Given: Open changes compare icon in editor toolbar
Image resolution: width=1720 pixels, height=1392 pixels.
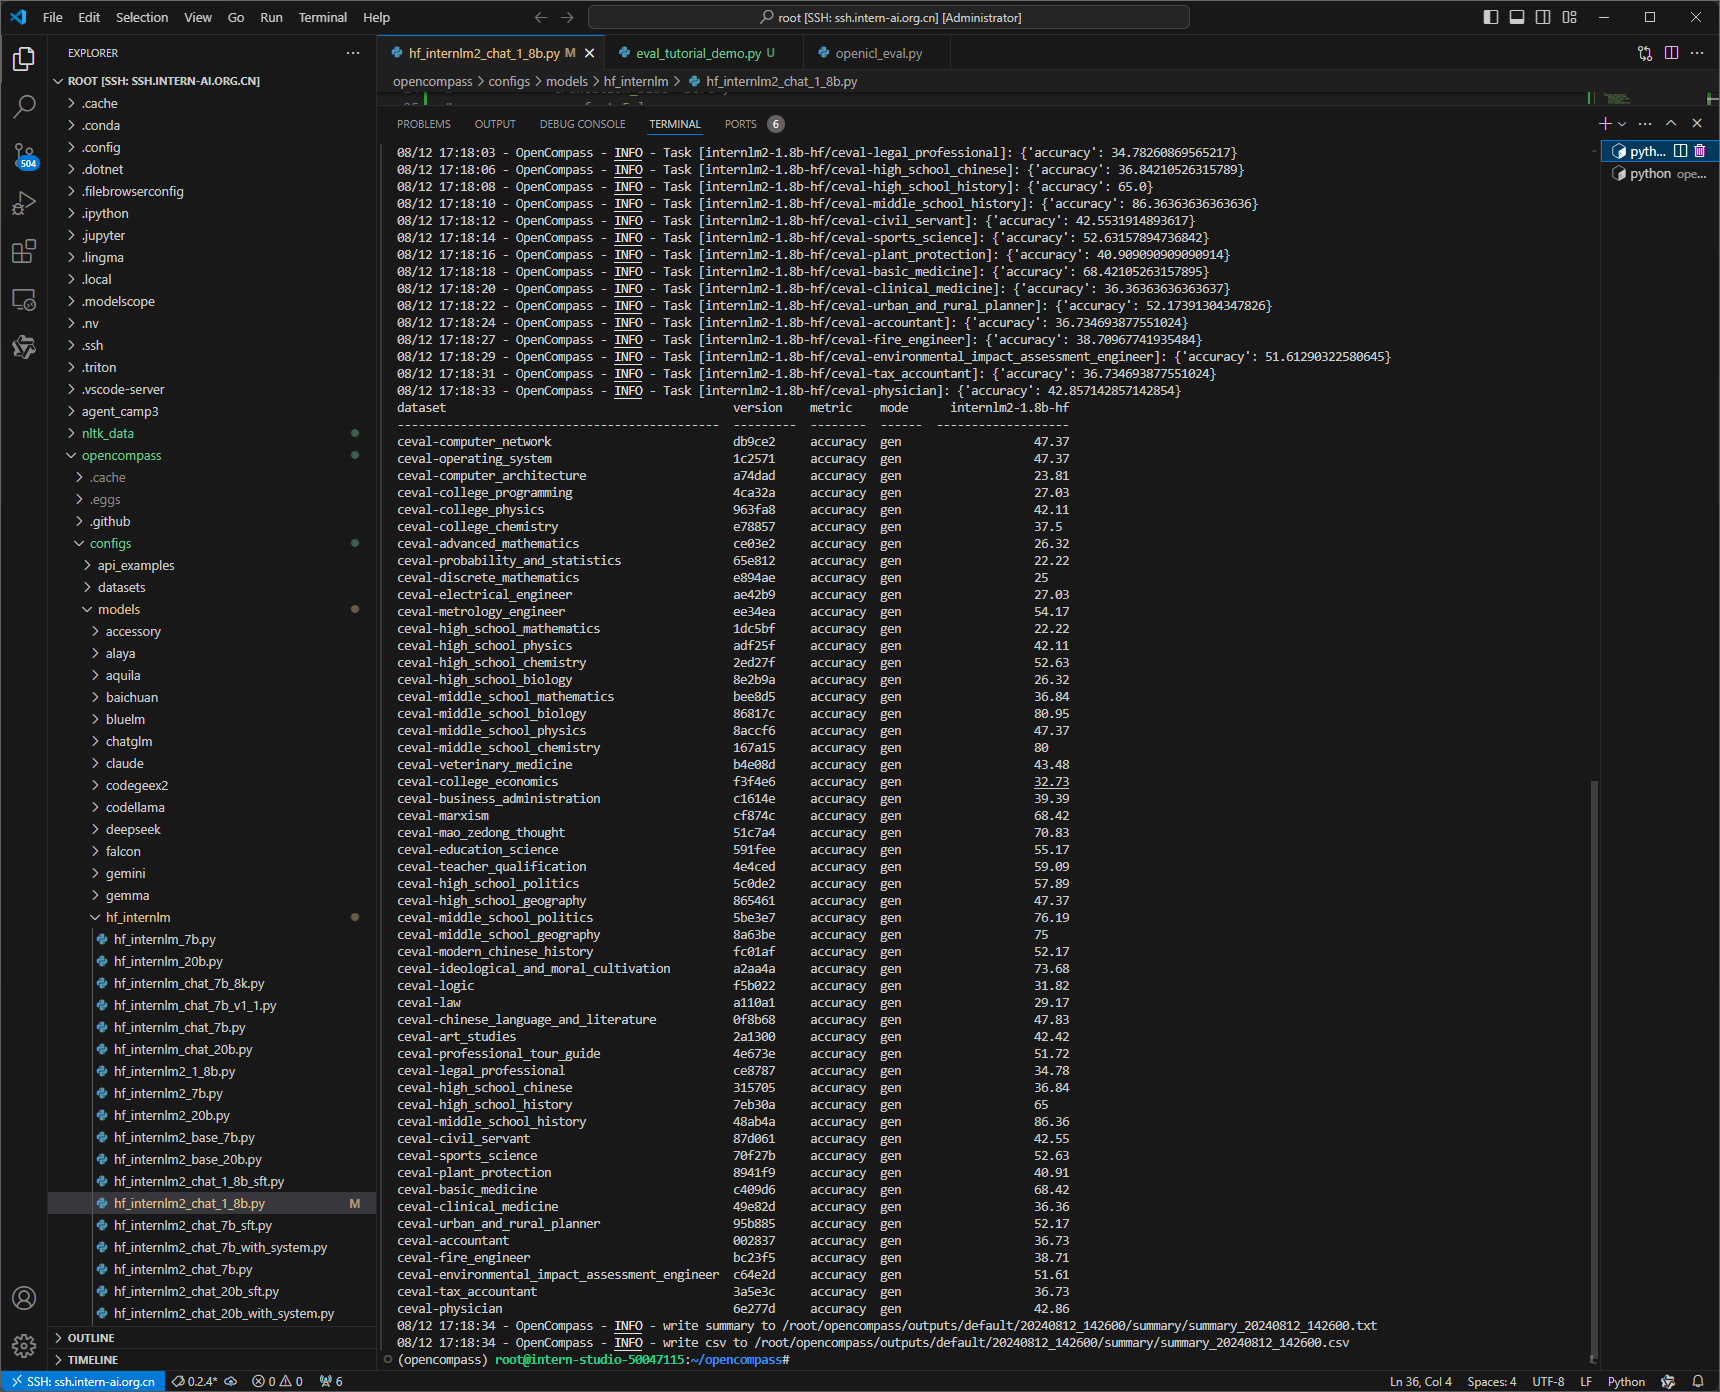Looking at the screenshot, I should click(x=1645, y=53).
